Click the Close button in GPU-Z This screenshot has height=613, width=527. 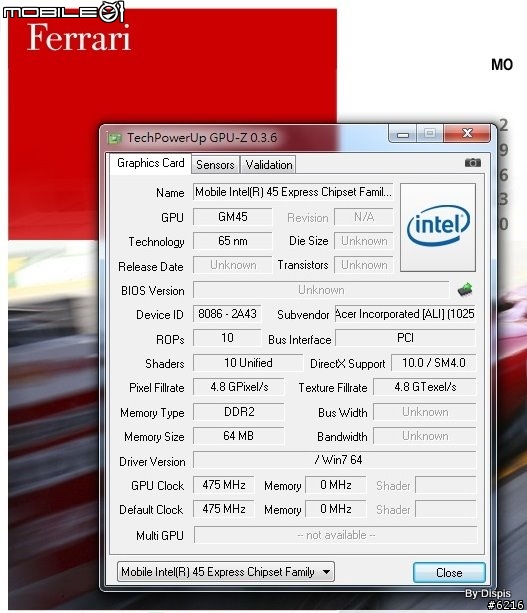(449, 573)
